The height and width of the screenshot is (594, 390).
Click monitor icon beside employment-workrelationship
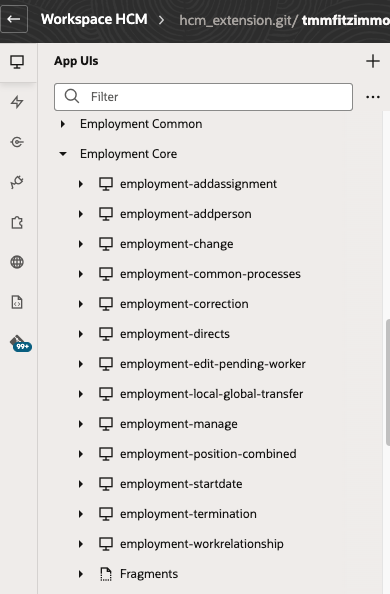(106, 544)
